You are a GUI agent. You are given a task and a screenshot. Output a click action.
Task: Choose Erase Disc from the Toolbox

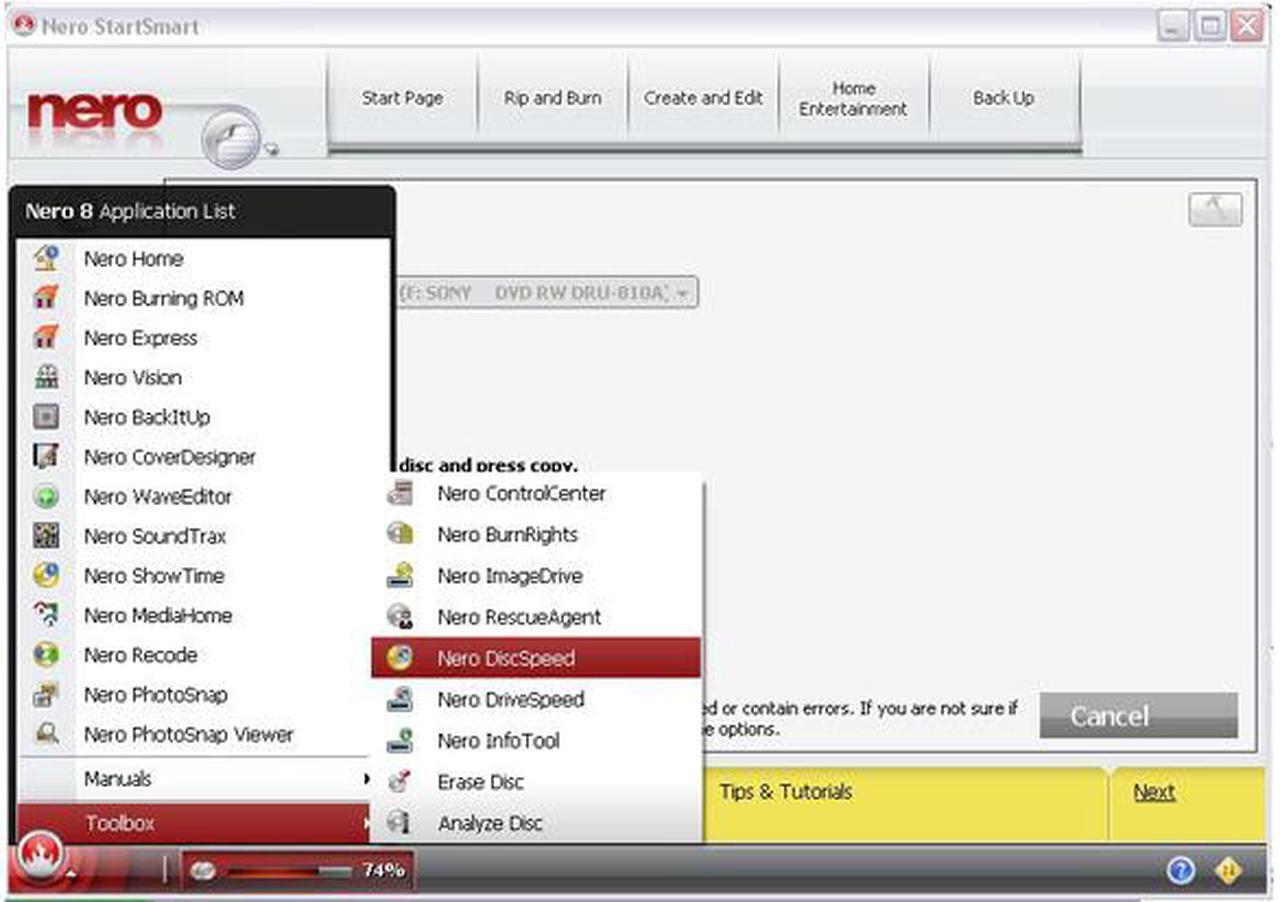(x=480, y=782)
